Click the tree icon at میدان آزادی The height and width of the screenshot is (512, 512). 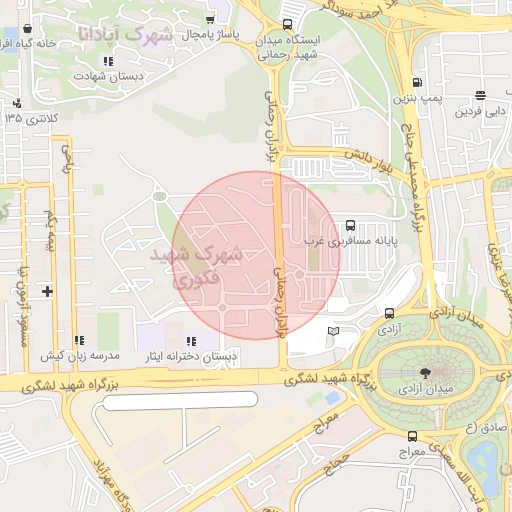tap(425, 373)
